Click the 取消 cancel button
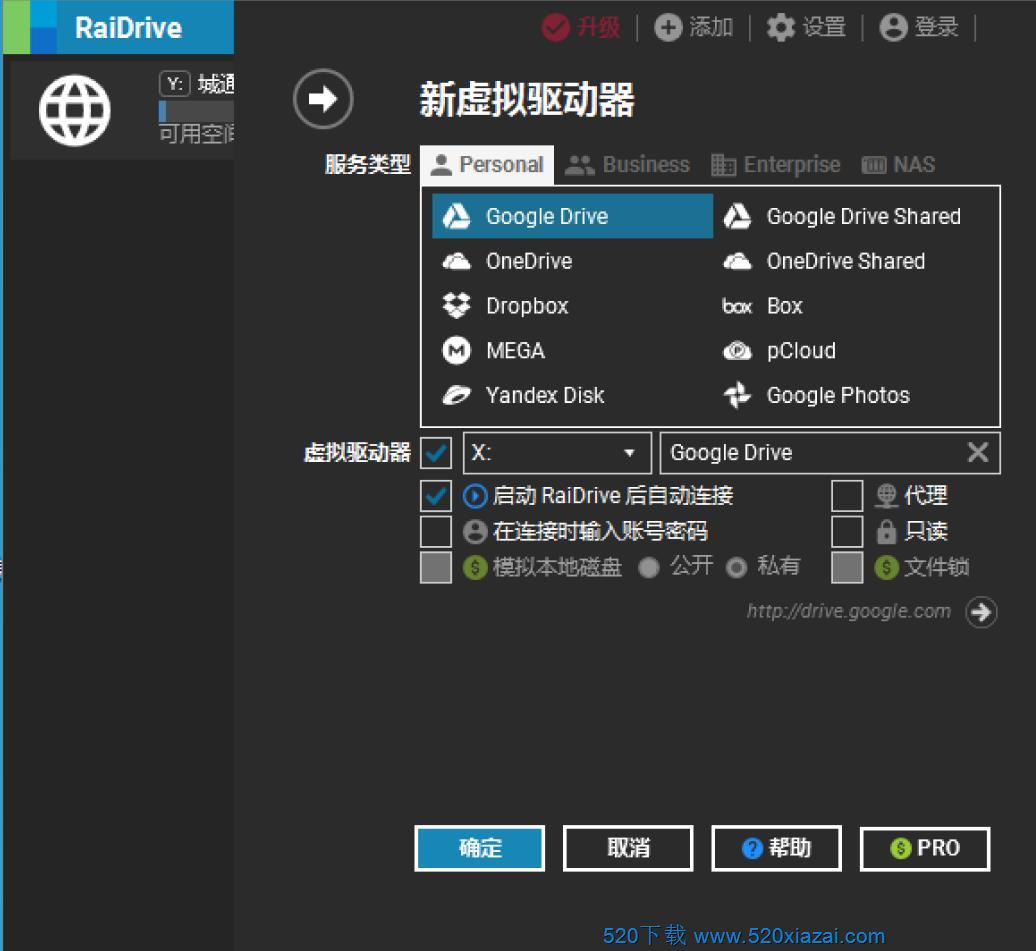1036x951 pixels. coord(628,849)
